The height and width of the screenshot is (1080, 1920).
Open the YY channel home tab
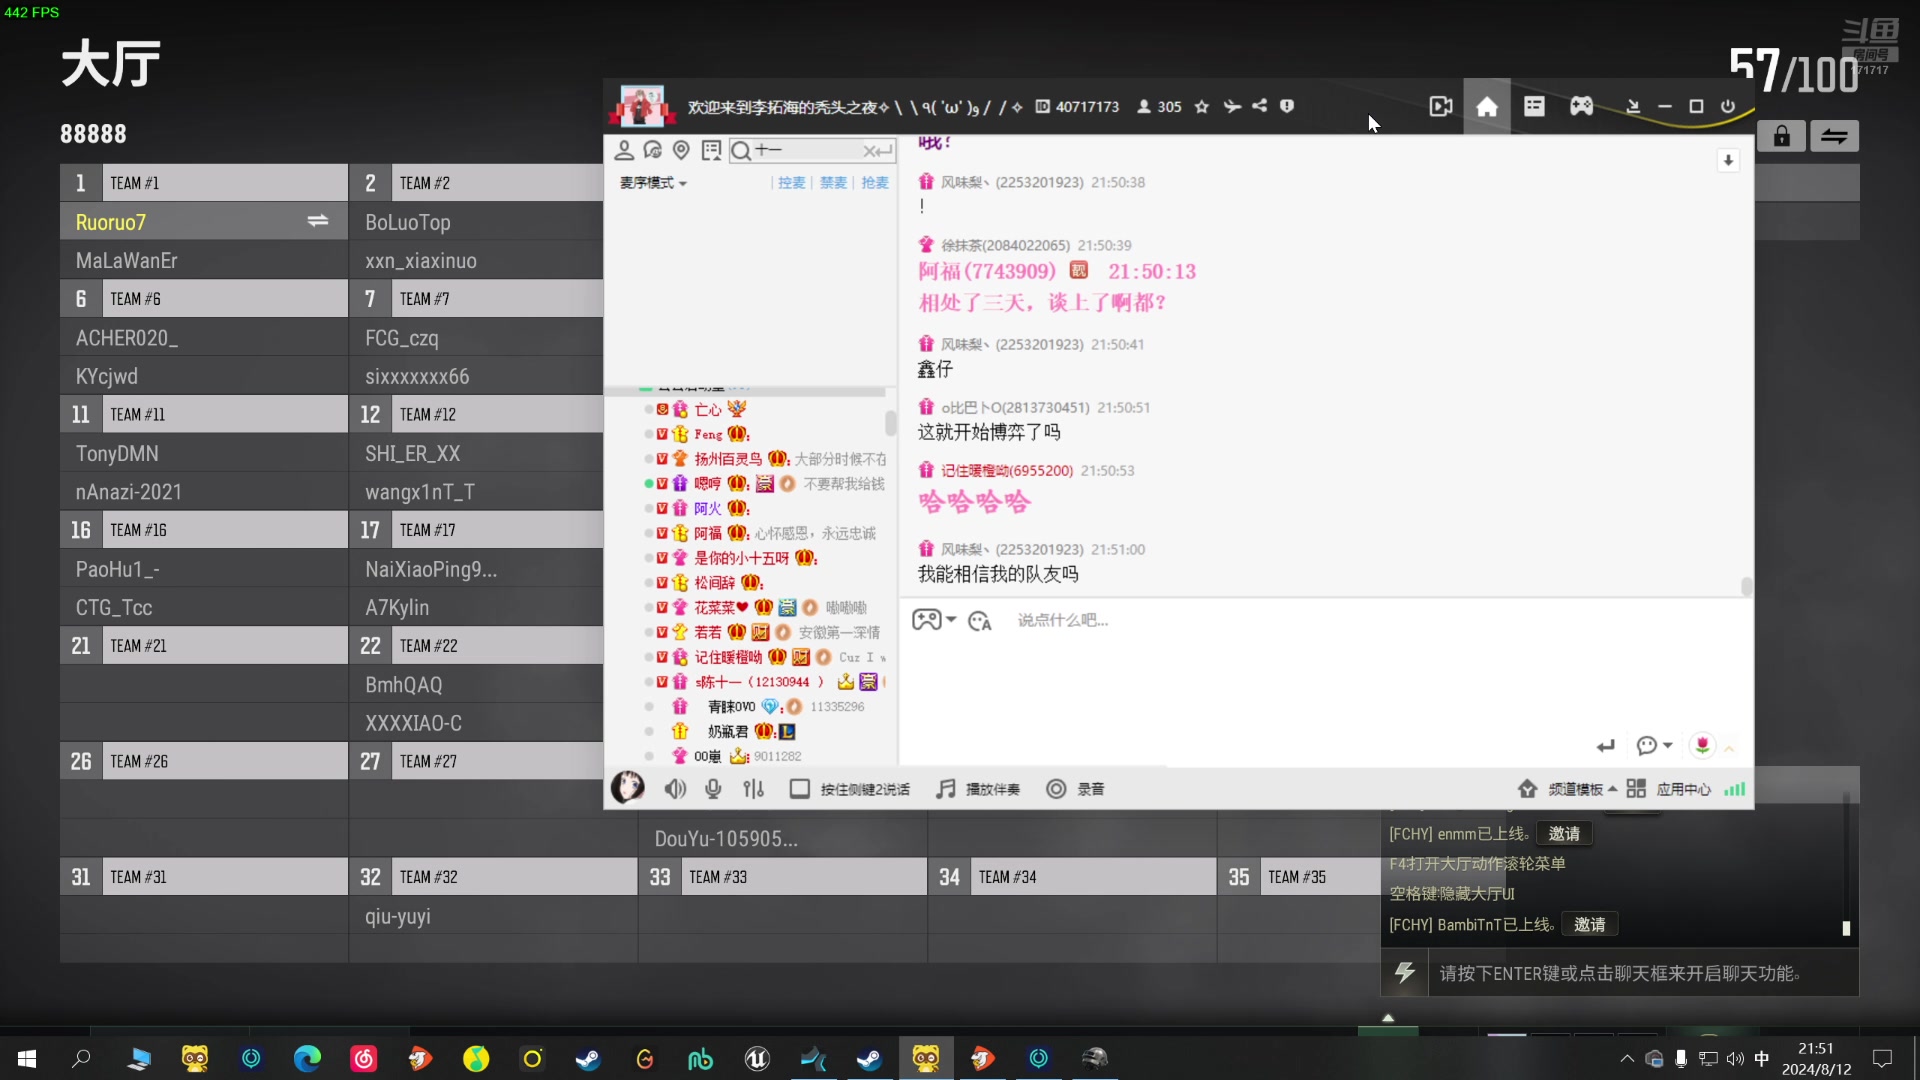1487,107
